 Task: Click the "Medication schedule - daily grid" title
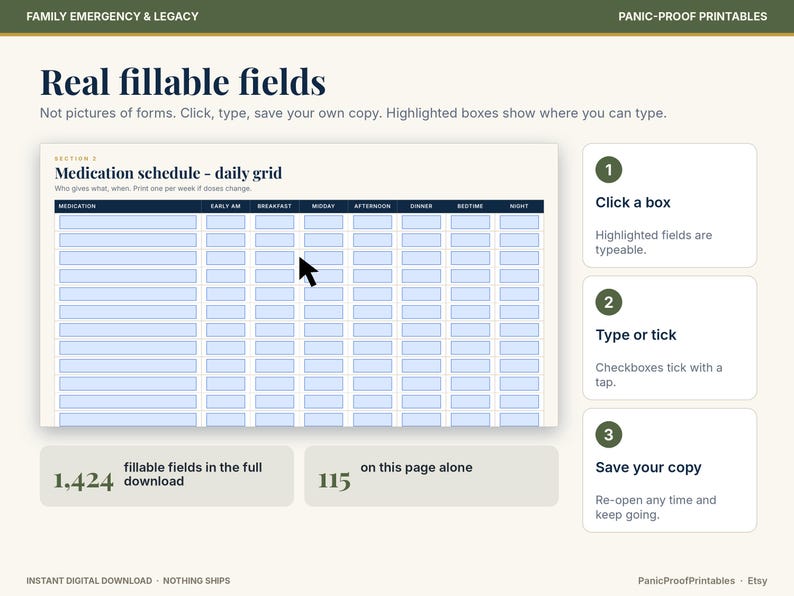tap(168, 173)
